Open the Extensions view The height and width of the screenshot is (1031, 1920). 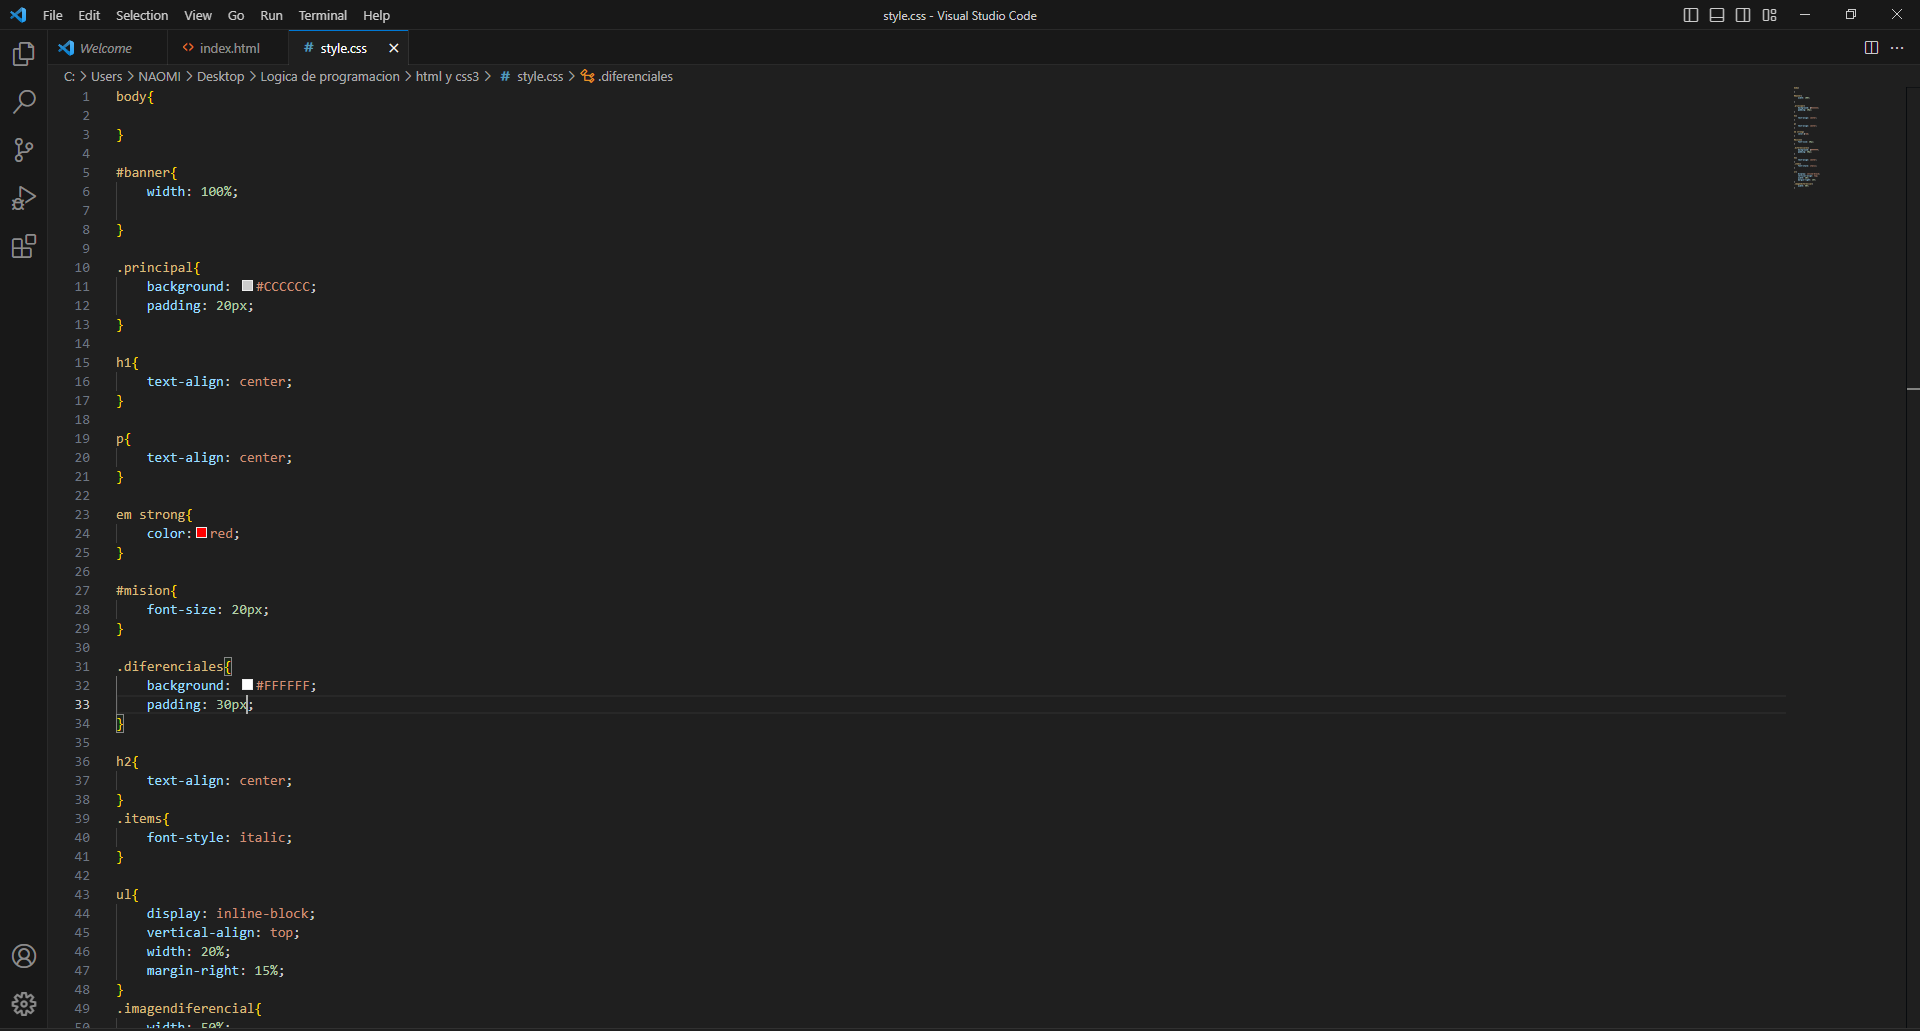[x=24, y=246]
